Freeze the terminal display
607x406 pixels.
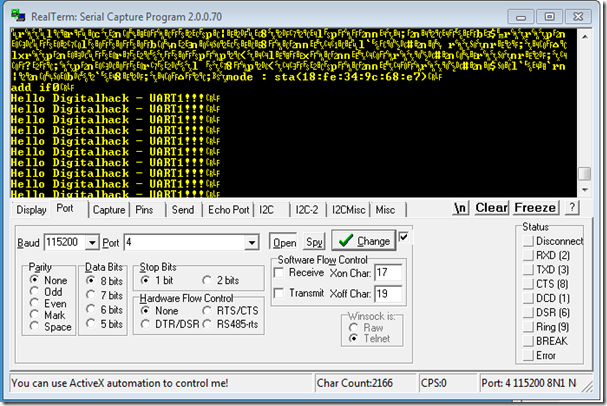pyautogui.click(x=536, y=208)
